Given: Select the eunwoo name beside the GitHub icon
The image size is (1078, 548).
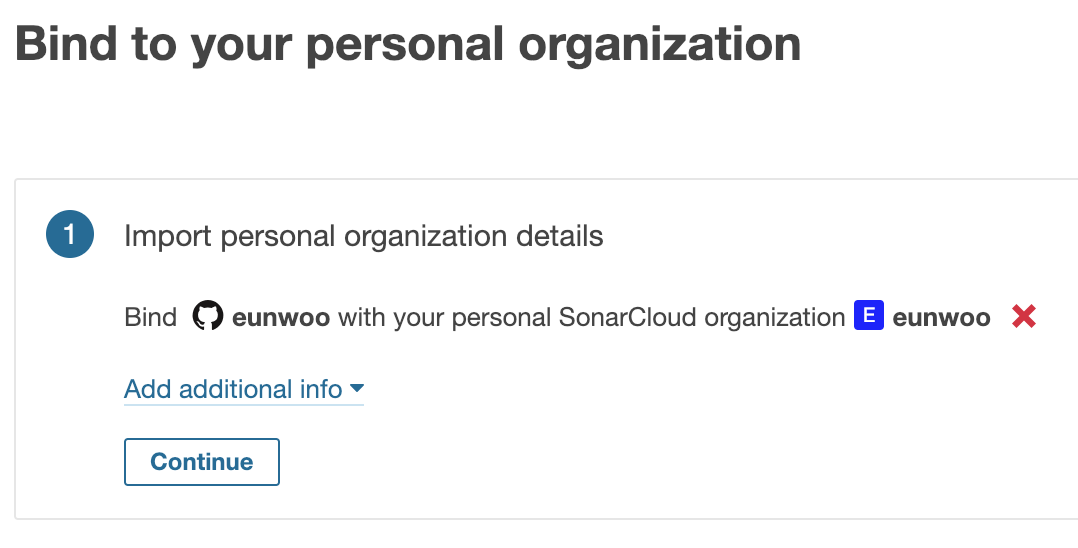Looking at the screenshot, I should (281, 317).
